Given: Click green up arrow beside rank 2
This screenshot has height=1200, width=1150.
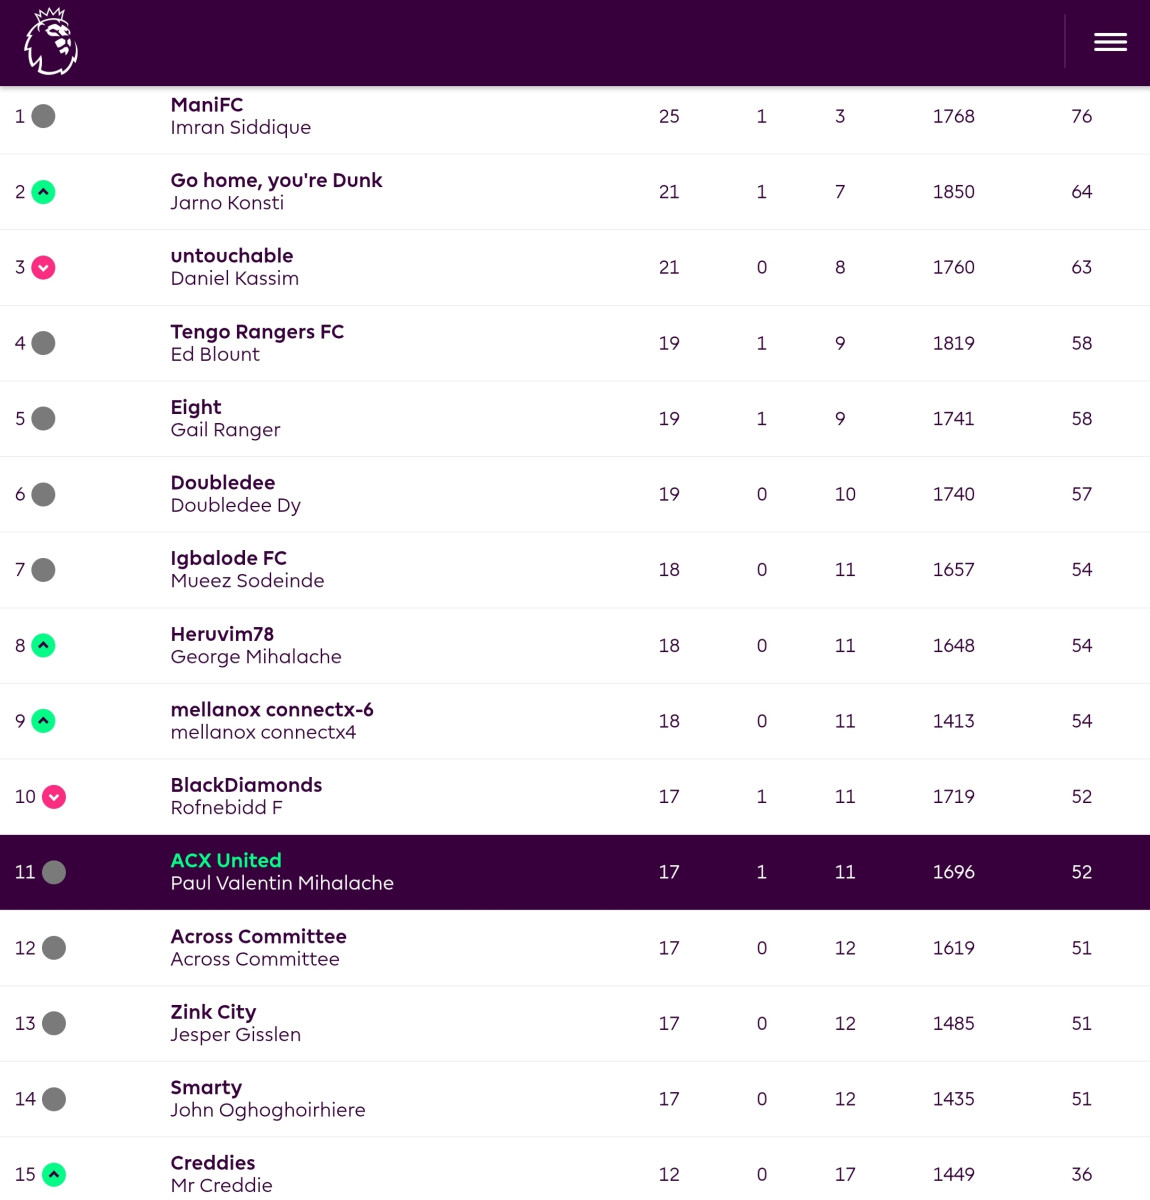Looking at the screenshot, I should [x=43, y=192].
